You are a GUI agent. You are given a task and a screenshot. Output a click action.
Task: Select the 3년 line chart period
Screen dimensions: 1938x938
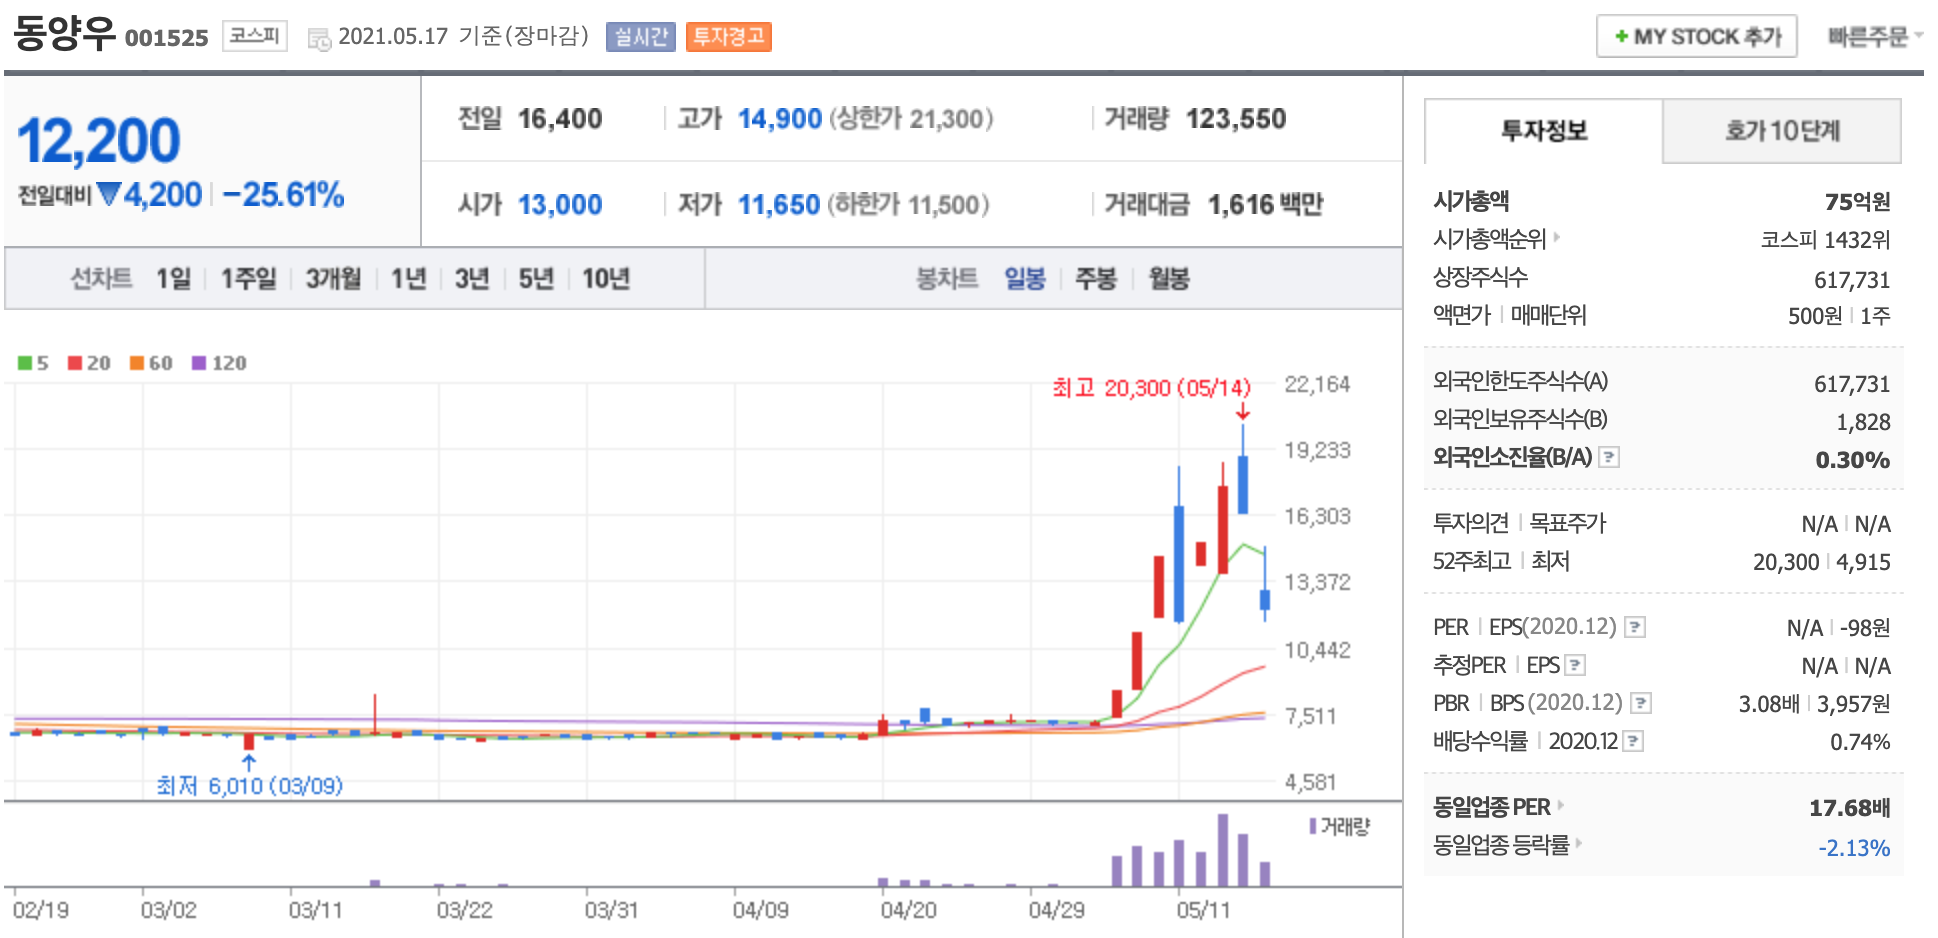(472, 278)
